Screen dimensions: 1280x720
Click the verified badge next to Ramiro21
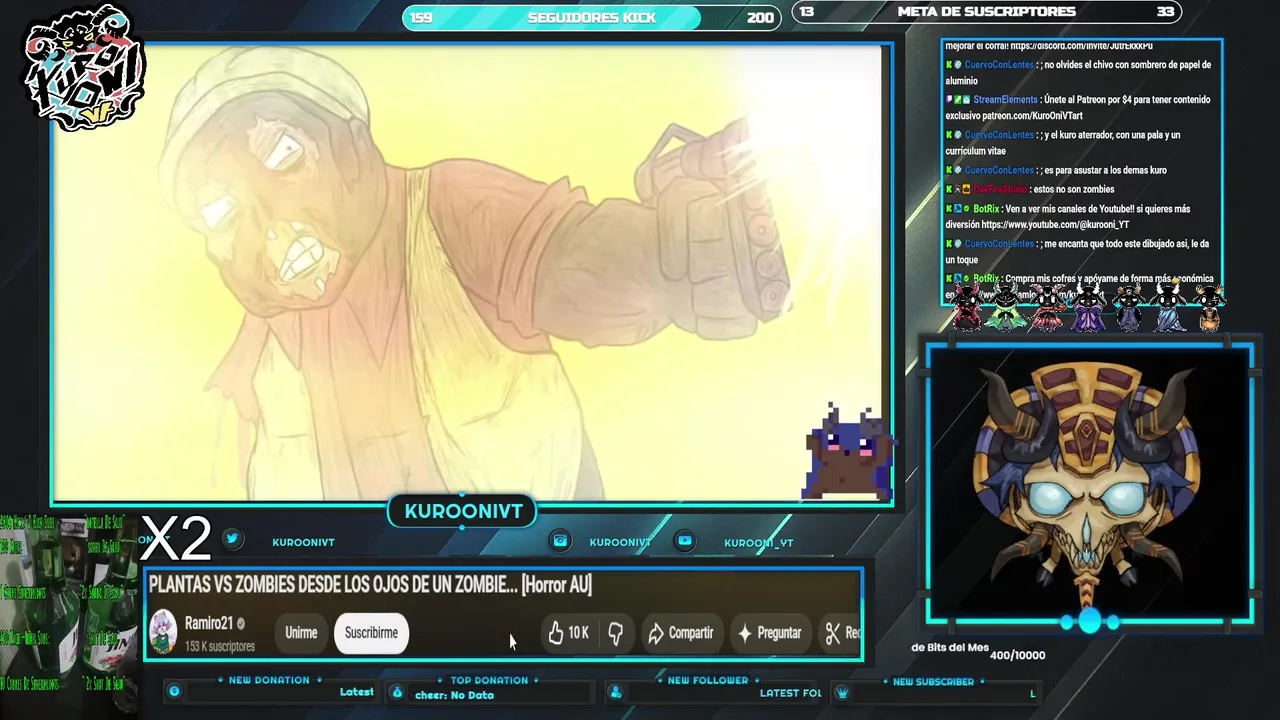[240, 624]
